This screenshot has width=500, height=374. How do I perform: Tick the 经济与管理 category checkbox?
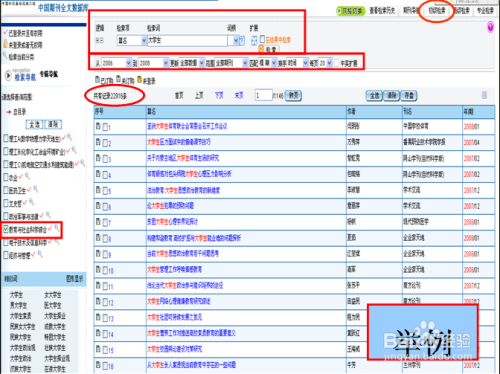tap(6, 255)
